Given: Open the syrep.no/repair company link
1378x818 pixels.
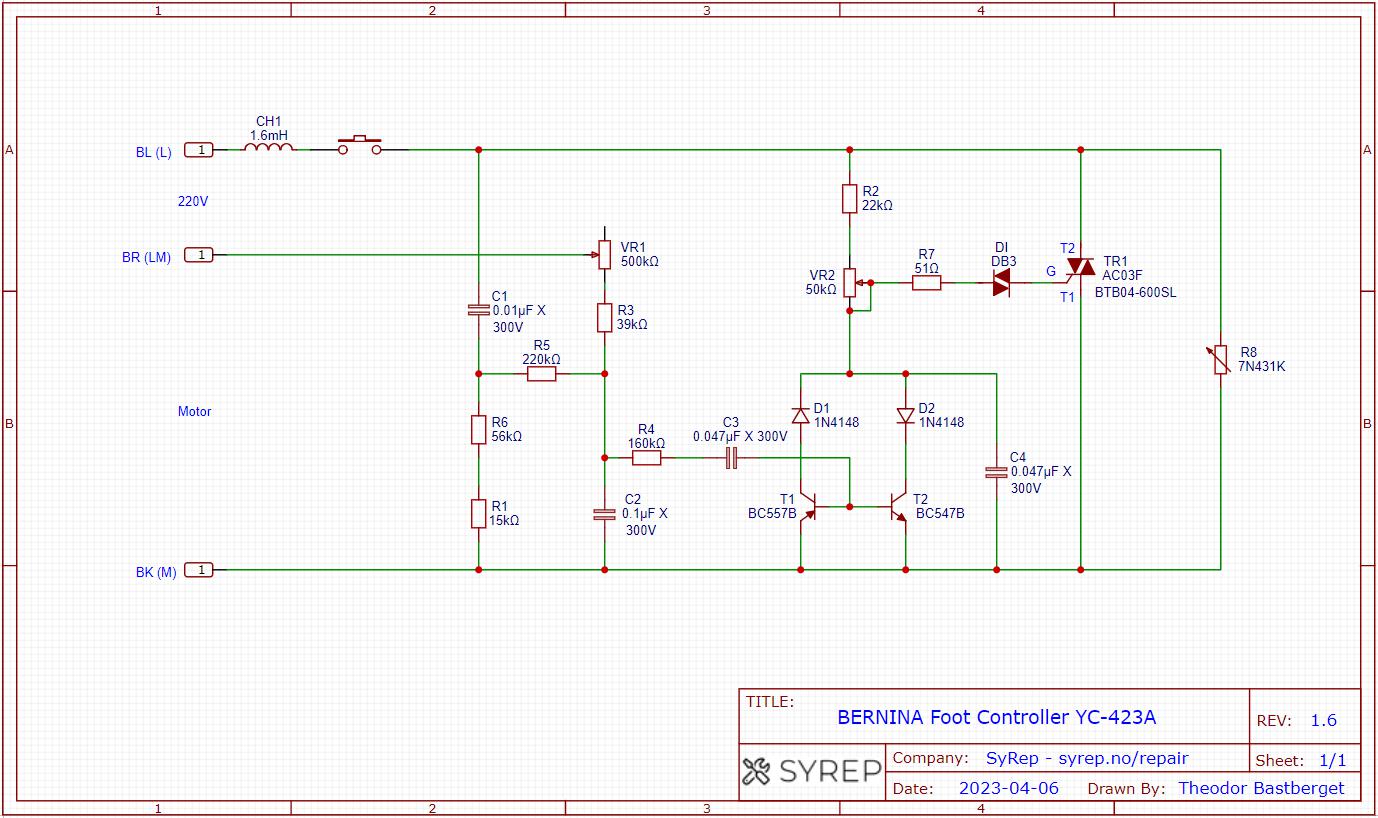Looking at the screenshot, I should click(x=1086, y=758).
